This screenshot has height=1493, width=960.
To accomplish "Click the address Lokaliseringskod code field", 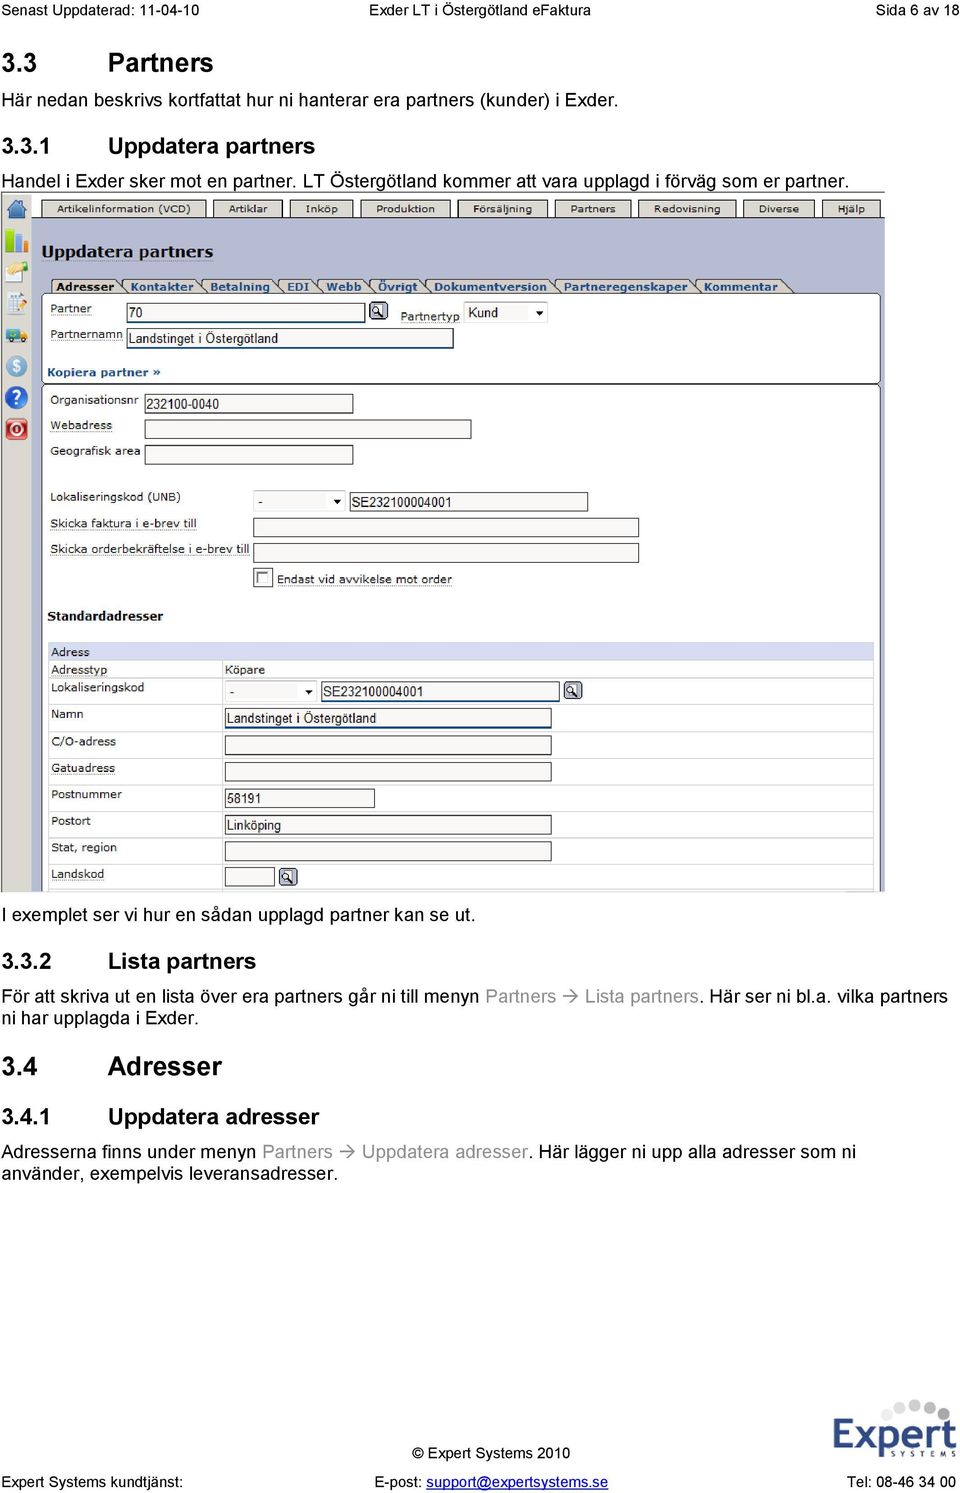I will click(440, 691).
